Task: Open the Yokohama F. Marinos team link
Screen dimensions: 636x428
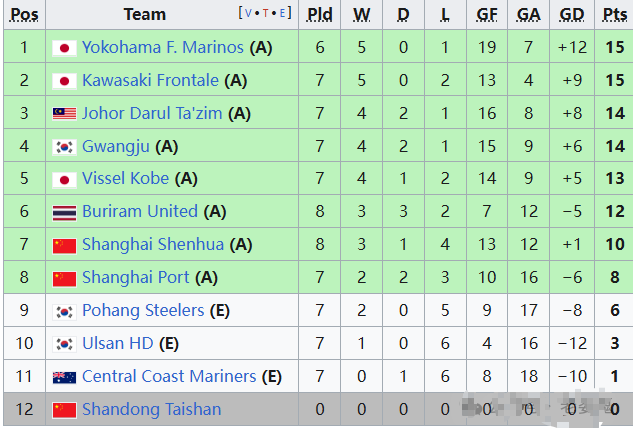Action: 162,48
